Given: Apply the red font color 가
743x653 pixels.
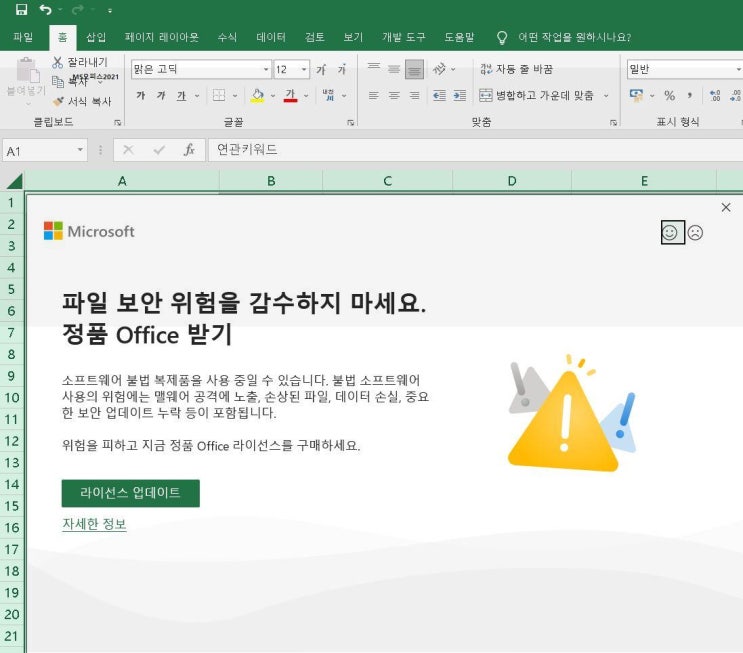Looking at the screenshot, I should pyautogui.click(x=290, y=95).
